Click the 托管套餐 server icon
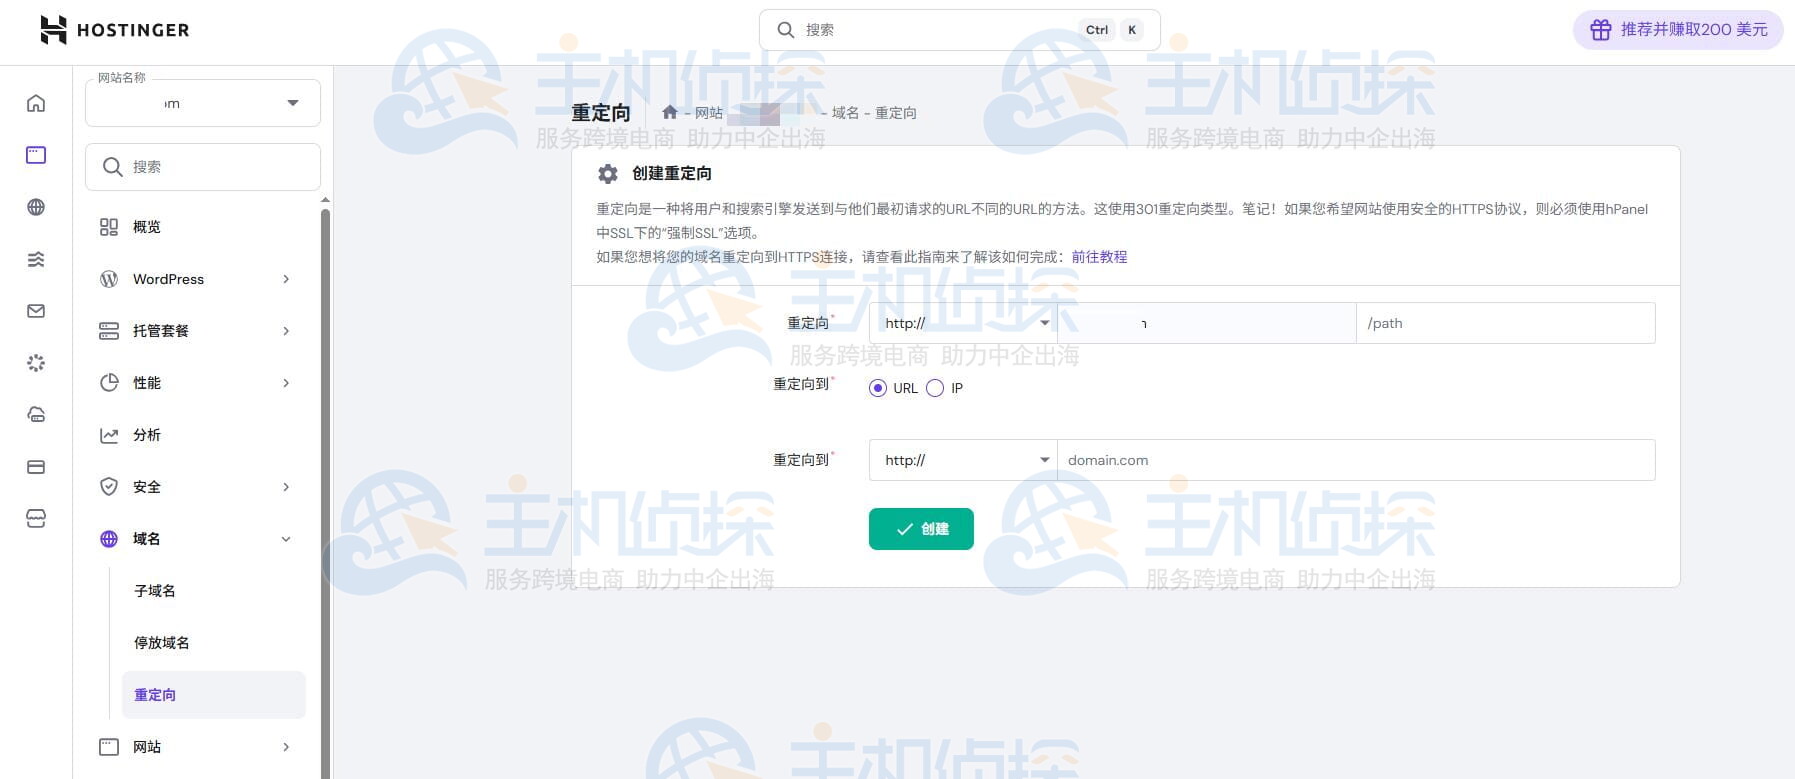The height and width of the screenshot is (779, 1795). click(109, 331)
